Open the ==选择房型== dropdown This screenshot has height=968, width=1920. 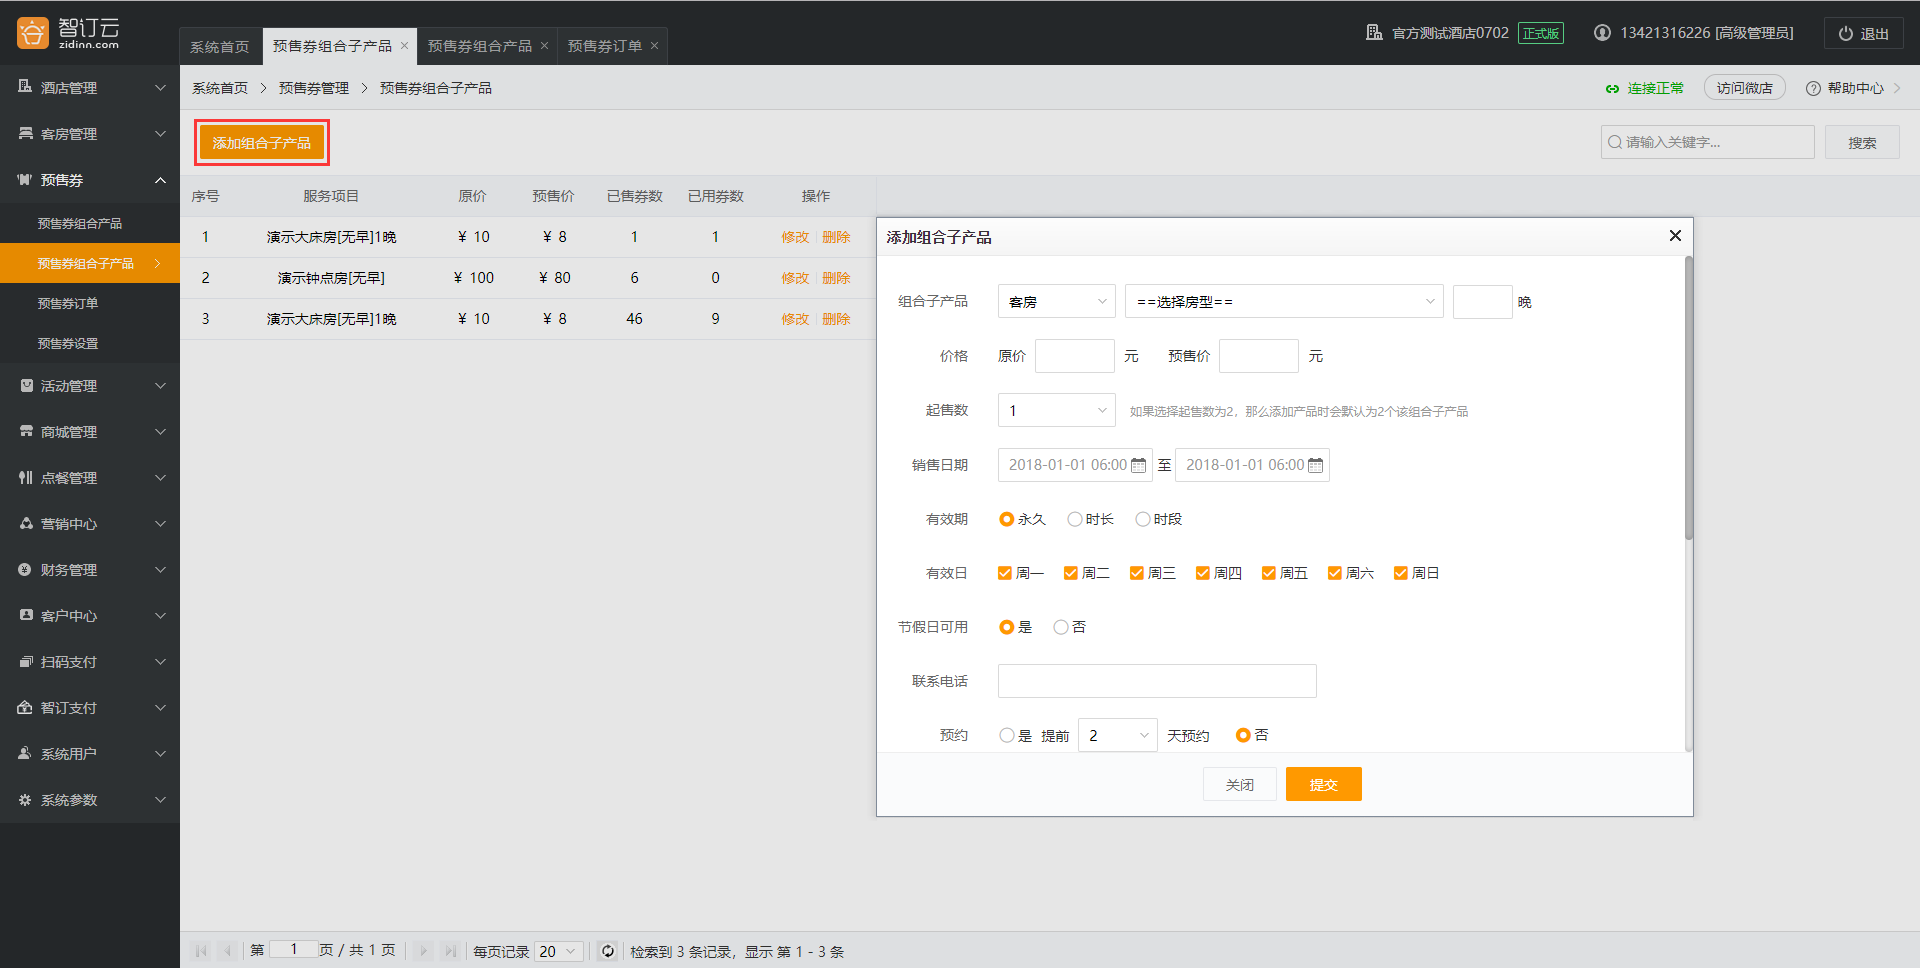[x=1284, y=301]
